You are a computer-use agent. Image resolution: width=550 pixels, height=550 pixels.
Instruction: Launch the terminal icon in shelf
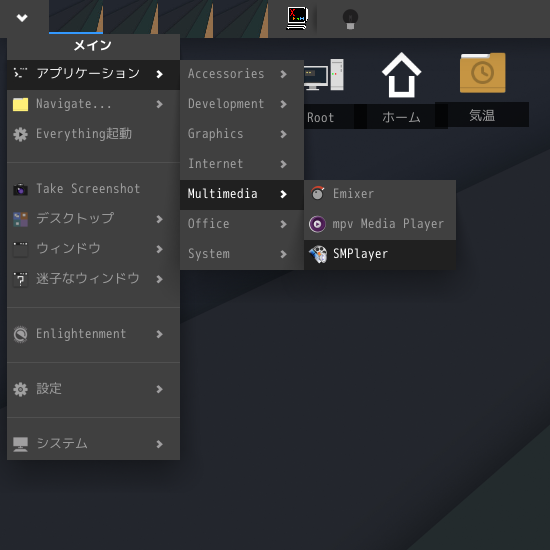[297, 18]
